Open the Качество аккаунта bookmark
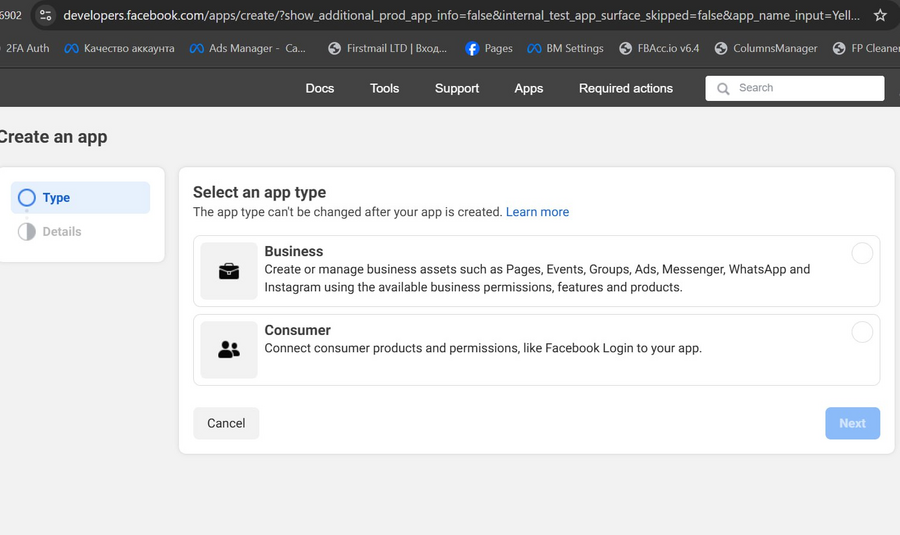This screenshot has height=535, width=900. click(119, 49)
